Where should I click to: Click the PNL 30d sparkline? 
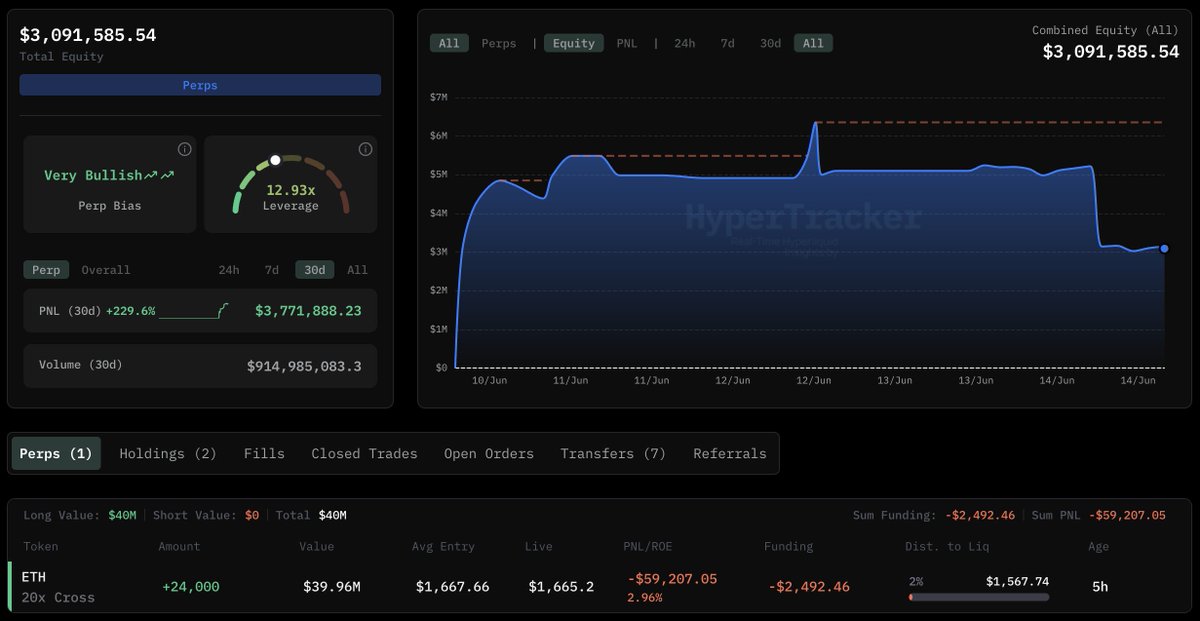[x=193, y=311]
